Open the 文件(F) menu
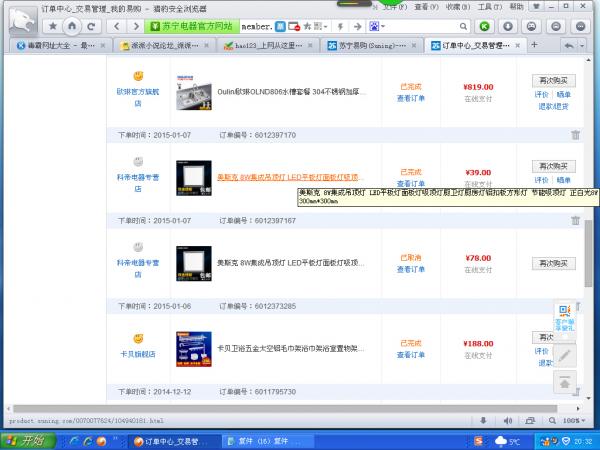This screenshot has width=600, height=450. click(396, 7)
